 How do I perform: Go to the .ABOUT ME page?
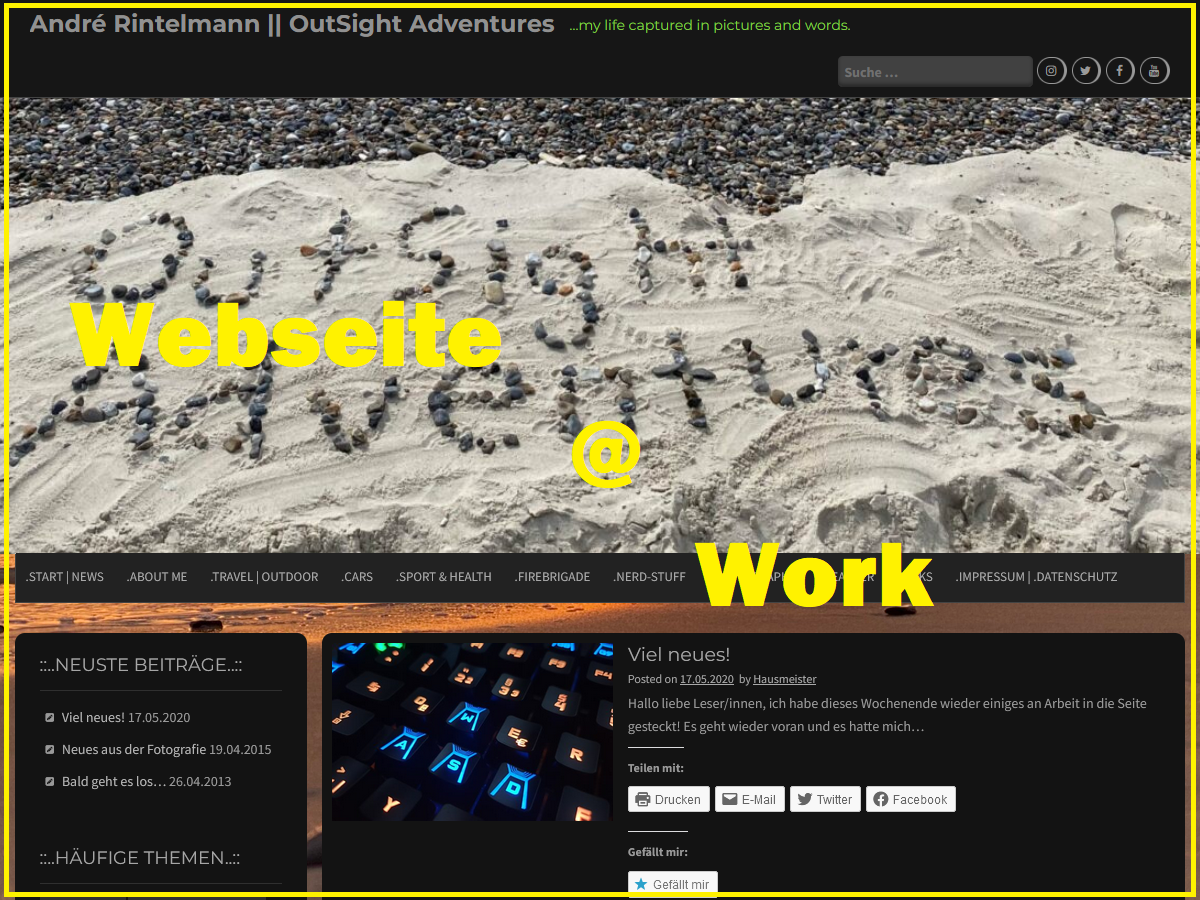point(157,577)
